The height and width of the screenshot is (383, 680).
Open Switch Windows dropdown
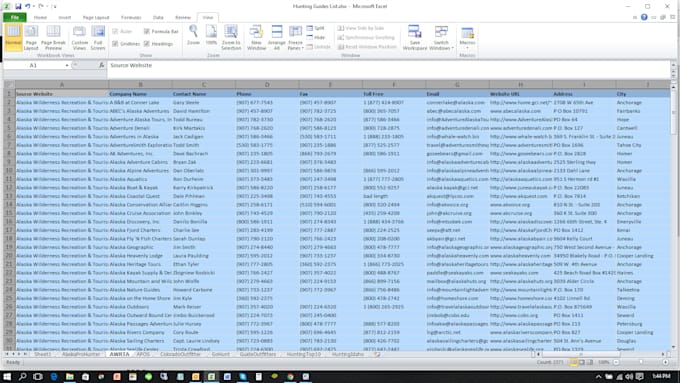(x=441, y=38)
